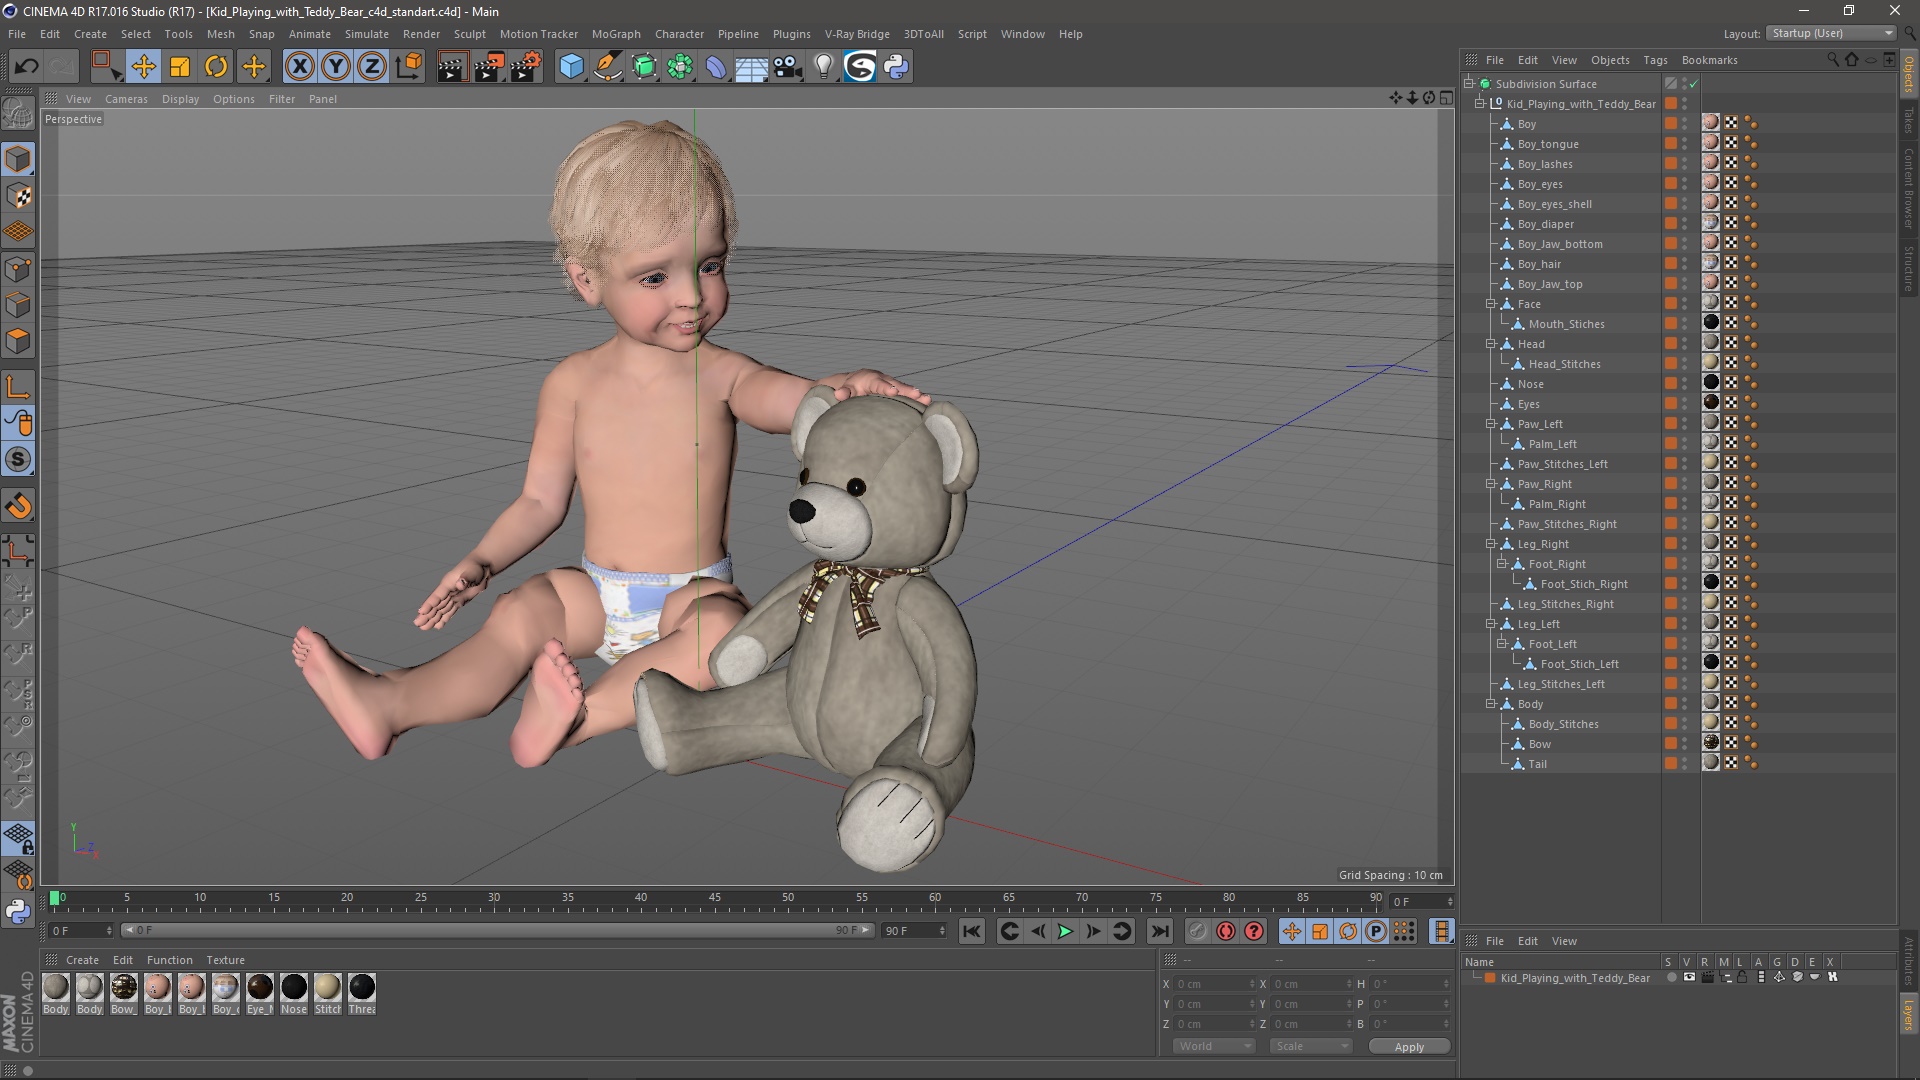This screenshot has width=1920, height=1080.
Task: Select the Boy_hair object
Action: click(1539, 264)
